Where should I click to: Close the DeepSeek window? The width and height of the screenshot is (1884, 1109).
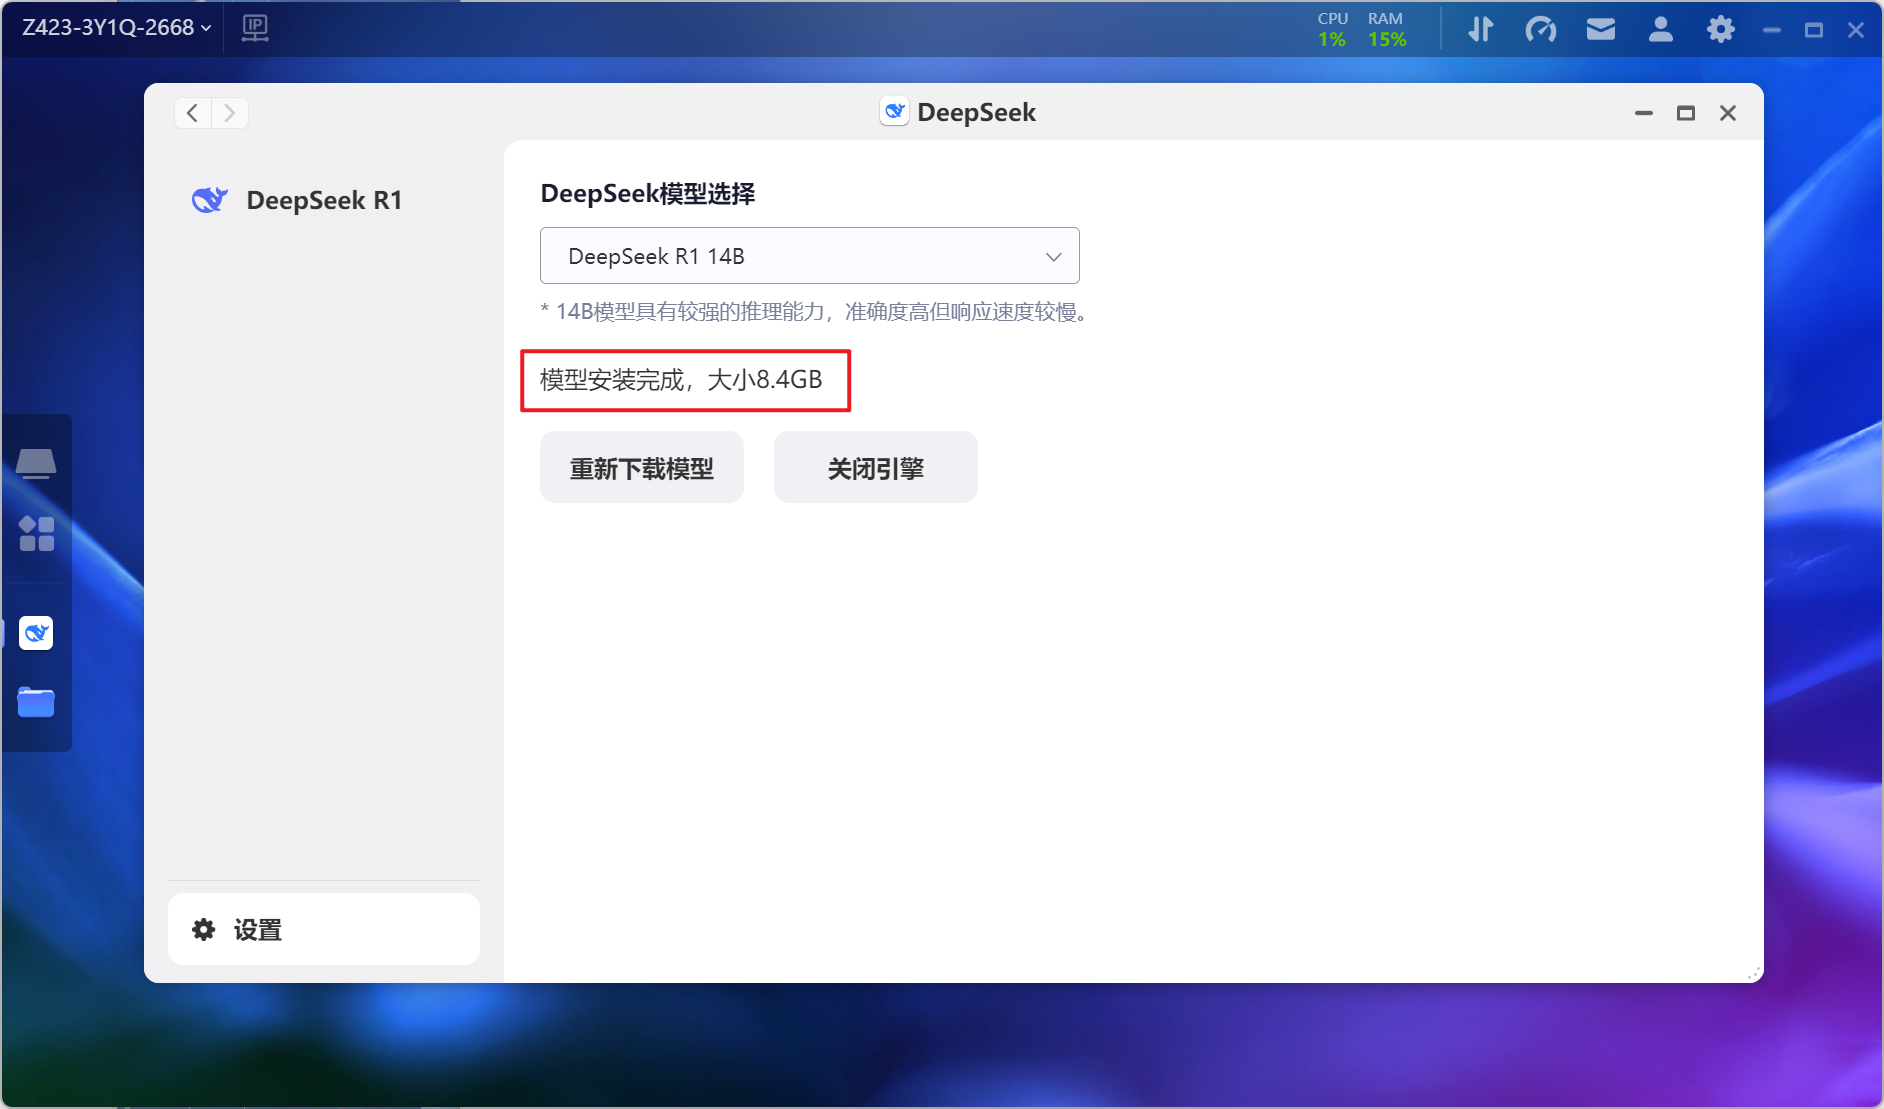pyautogui.click(x=1728, y=113)
